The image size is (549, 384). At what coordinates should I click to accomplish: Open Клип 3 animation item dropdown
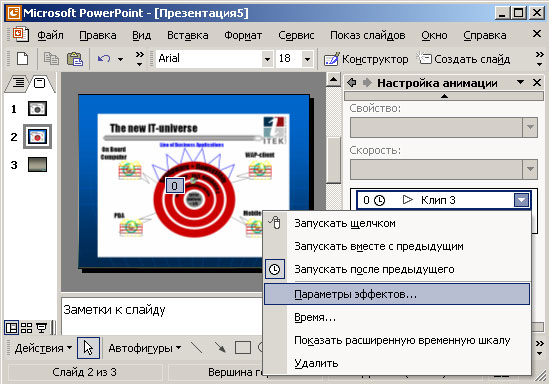click(x=521, y=200)
